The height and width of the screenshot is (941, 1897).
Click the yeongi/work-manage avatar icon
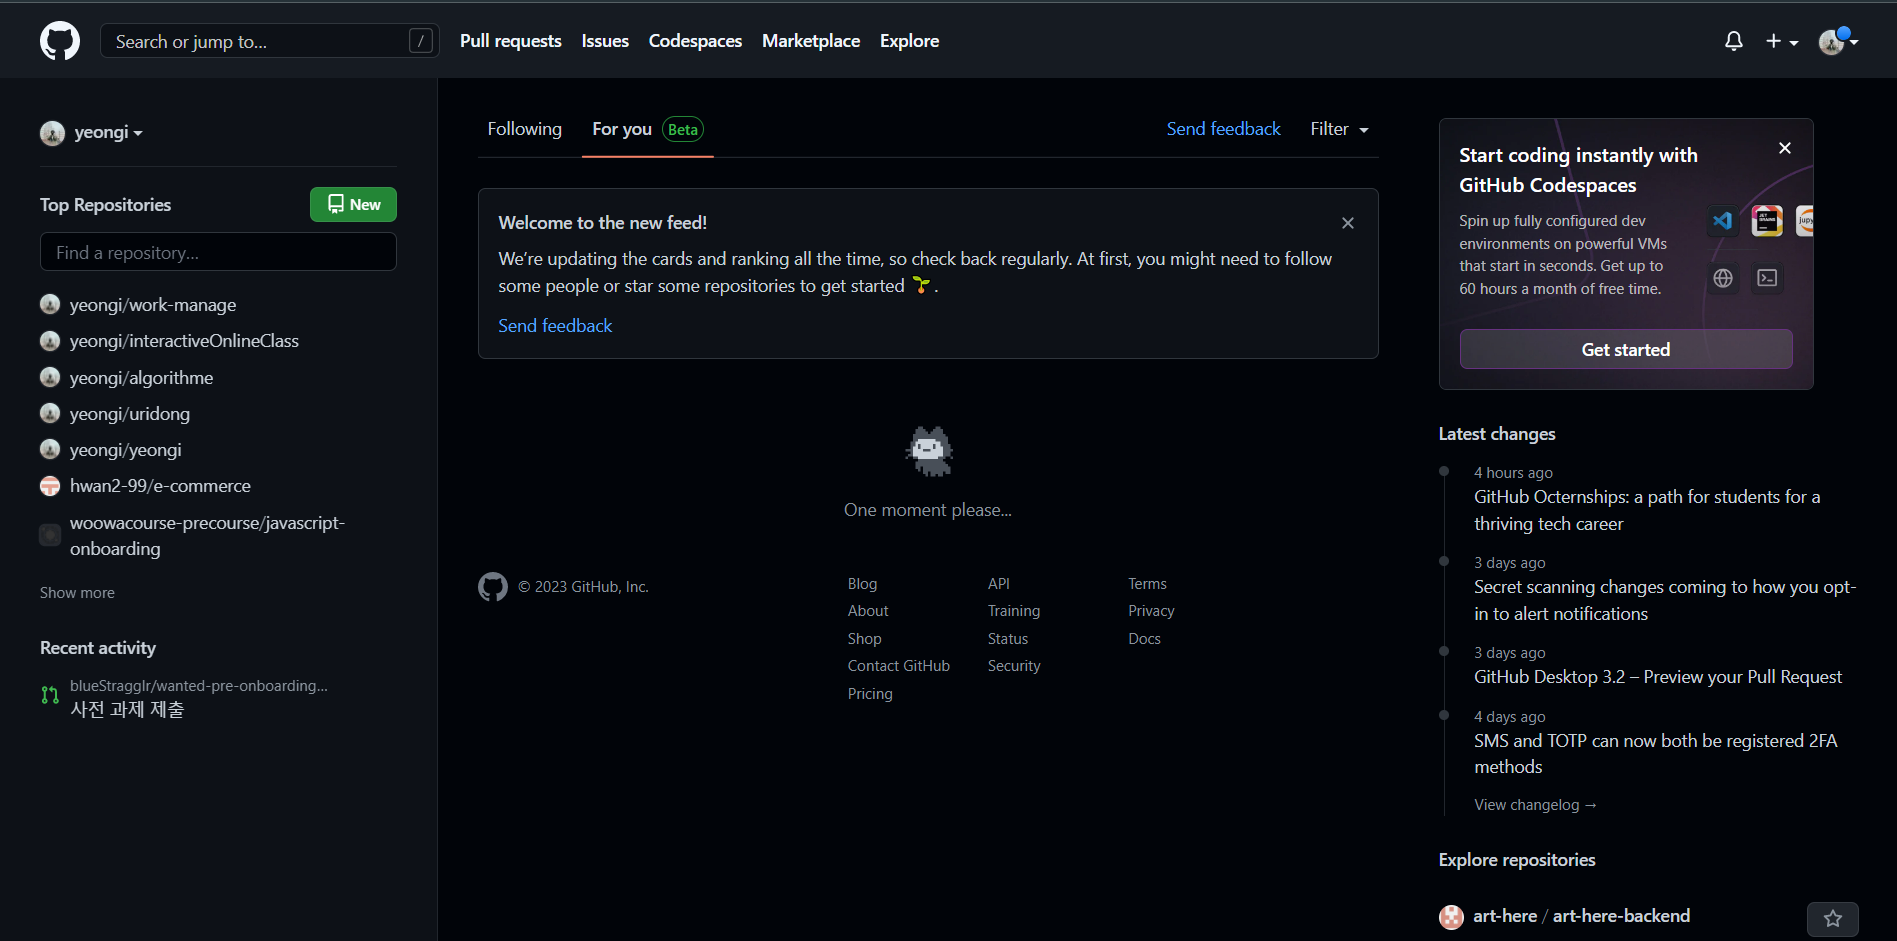point(50,304)
